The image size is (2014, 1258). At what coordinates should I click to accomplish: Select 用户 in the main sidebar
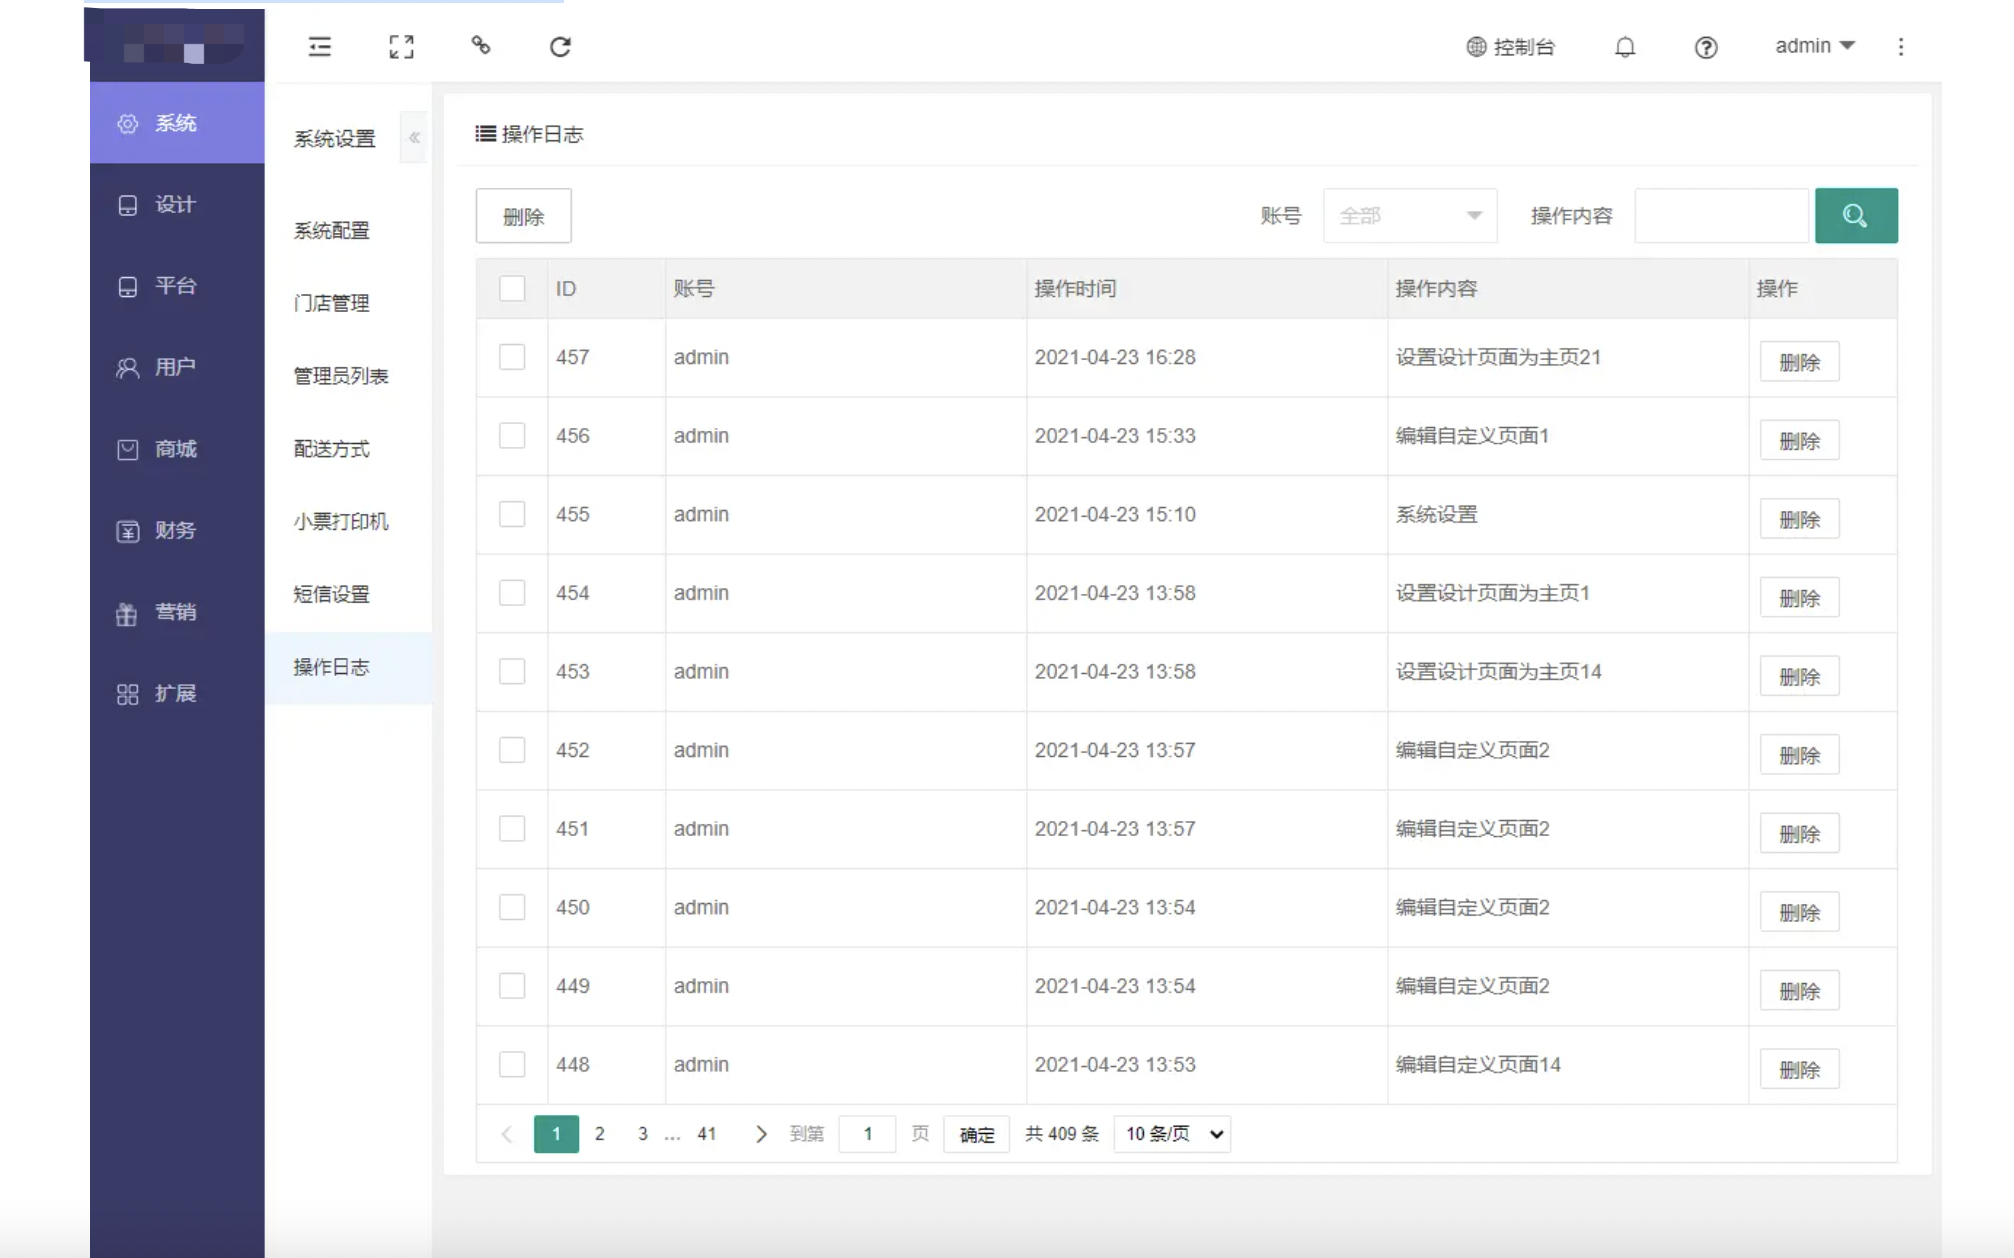coord(177,367)
